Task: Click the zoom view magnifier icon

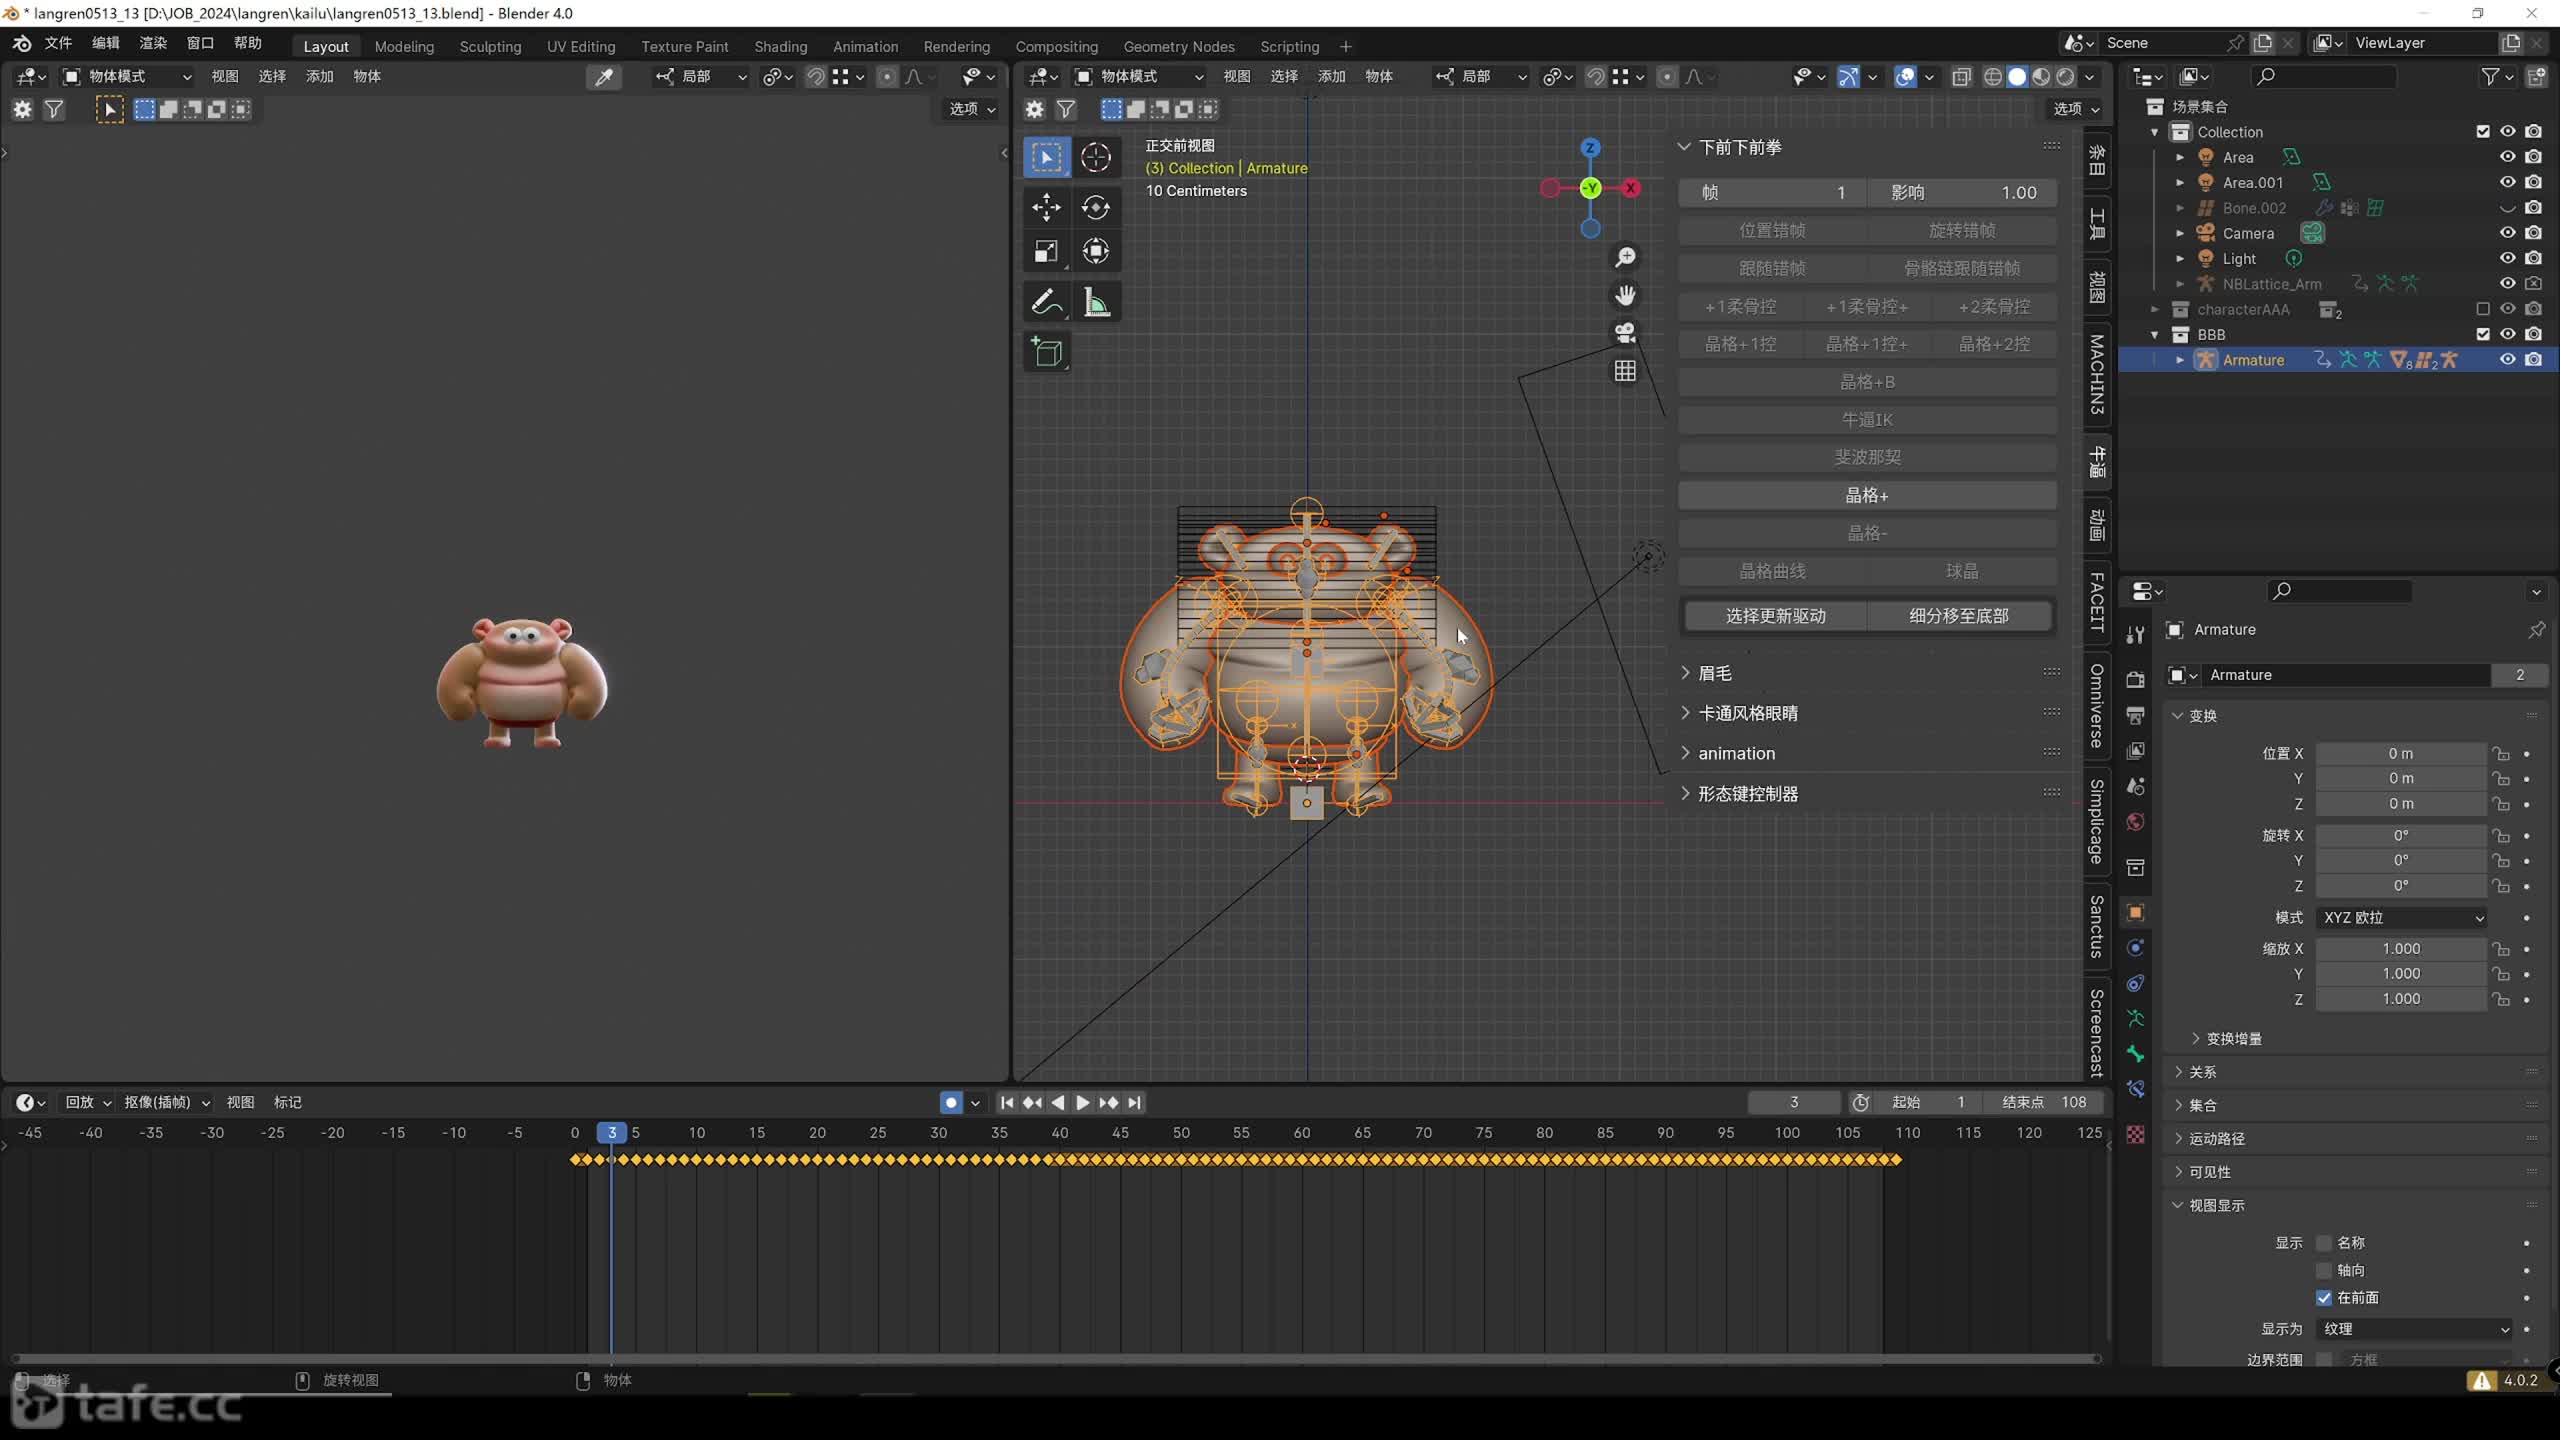Action: click(1626, 258)
